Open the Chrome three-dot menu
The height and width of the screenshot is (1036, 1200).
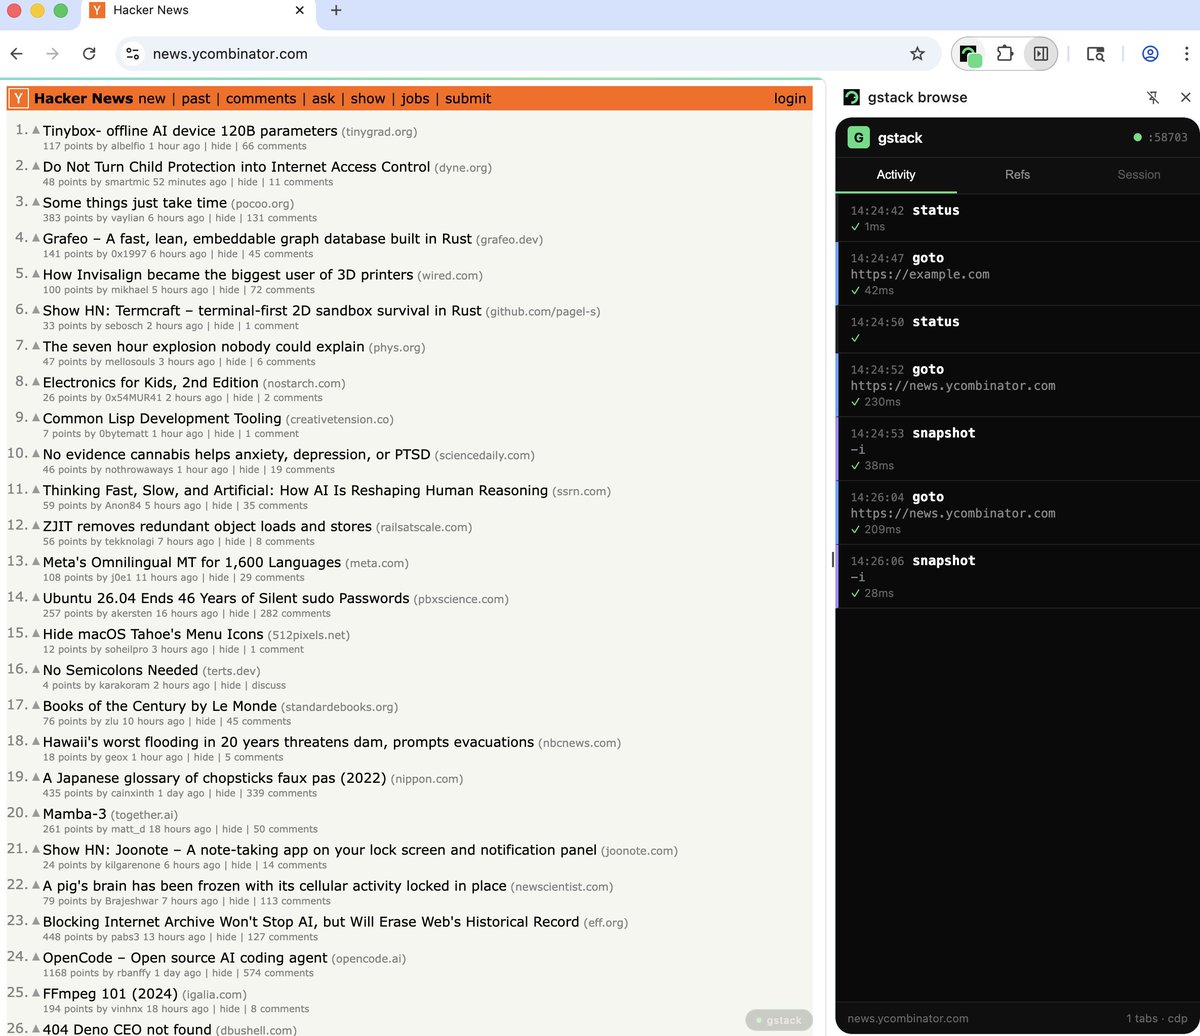pos(1185,54)
